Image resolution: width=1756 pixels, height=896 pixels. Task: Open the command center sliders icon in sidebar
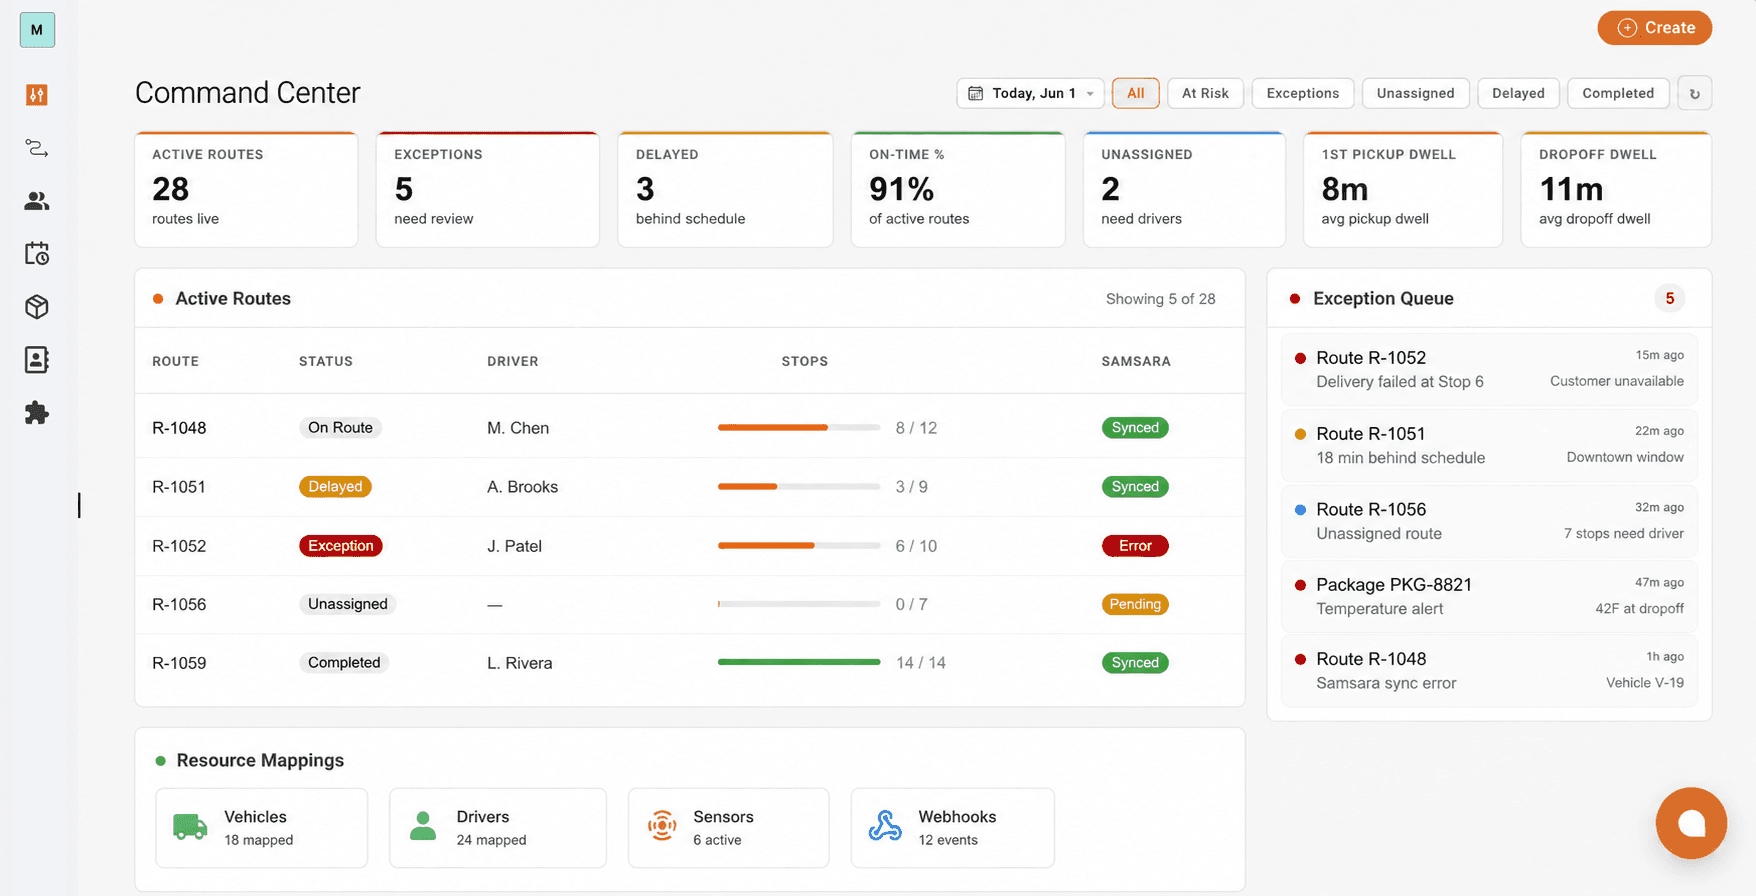37,95
